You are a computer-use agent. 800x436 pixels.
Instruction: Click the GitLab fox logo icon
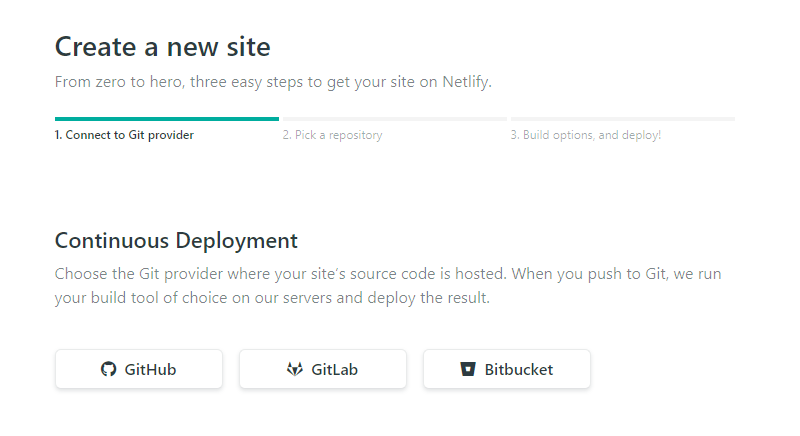tap(294, 369)
